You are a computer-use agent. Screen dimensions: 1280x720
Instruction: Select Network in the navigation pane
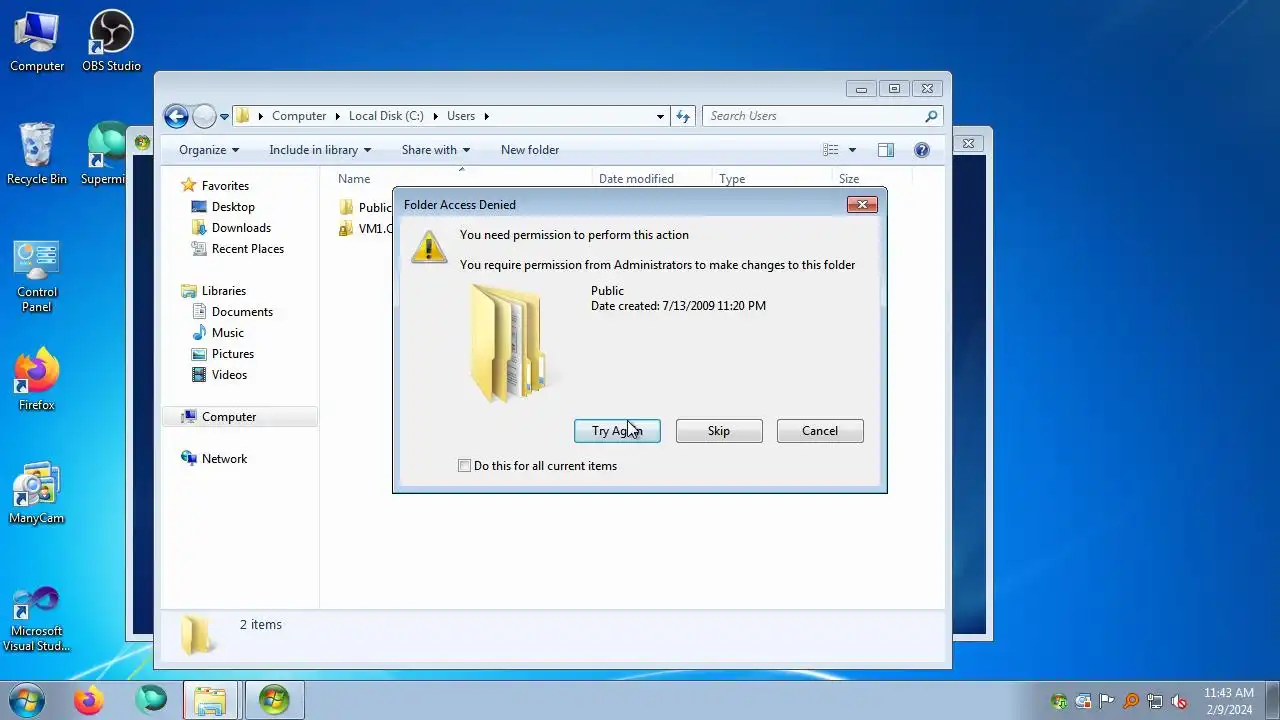(x=224, y=459)
